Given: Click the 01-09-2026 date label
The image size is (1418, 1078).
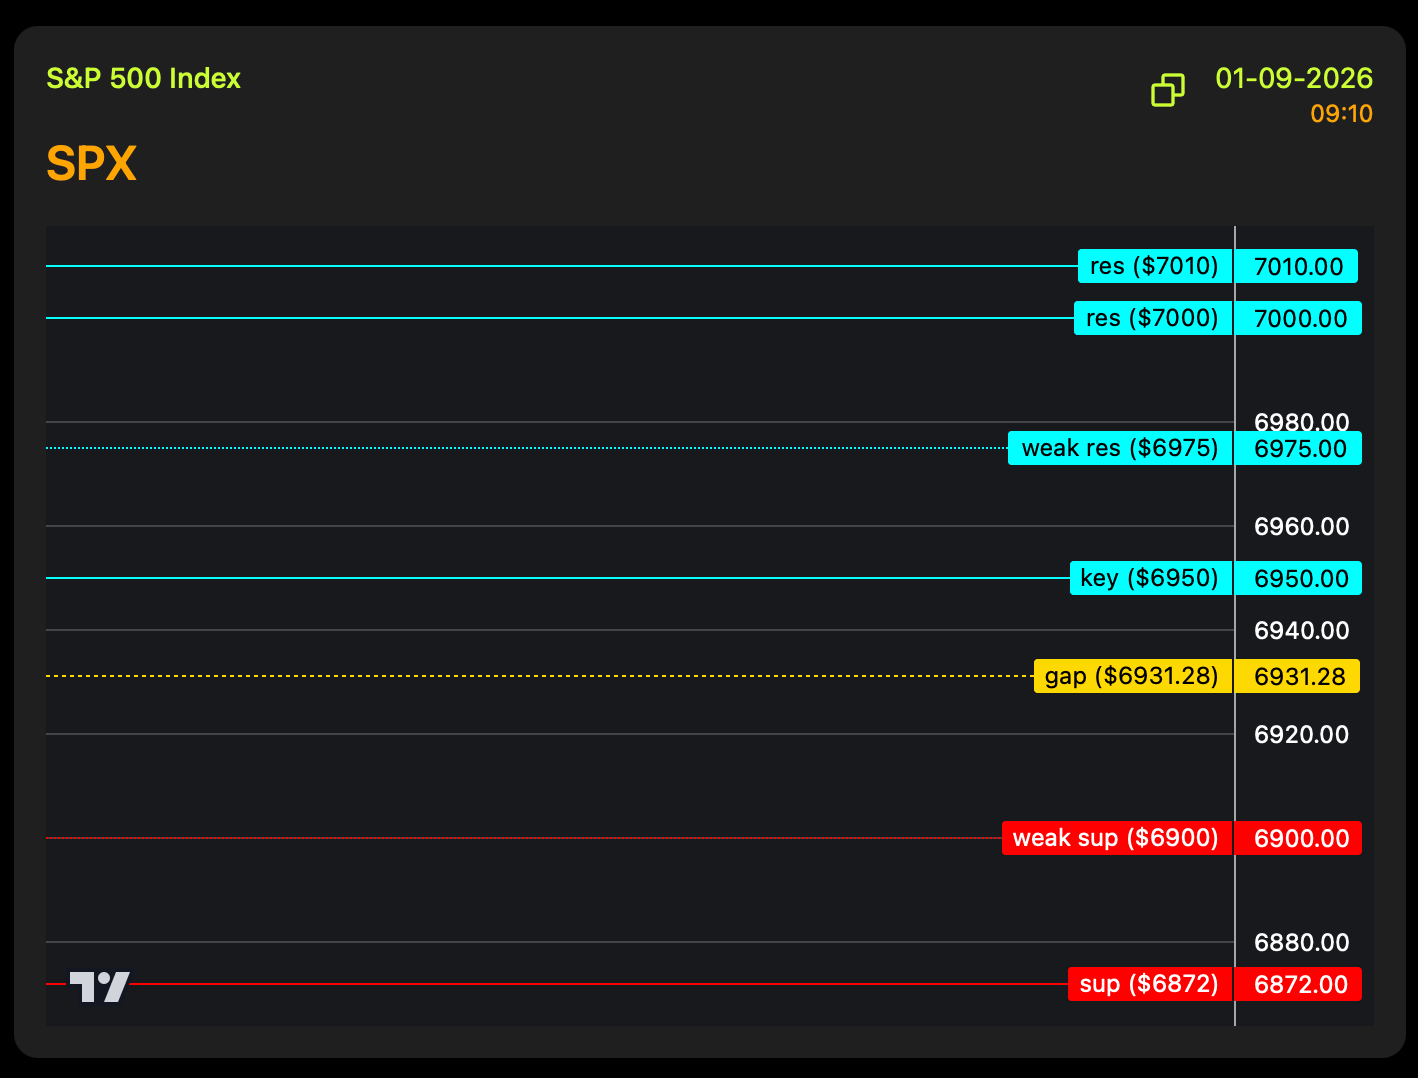Looking at the screenshot, I should [1293, 79].
